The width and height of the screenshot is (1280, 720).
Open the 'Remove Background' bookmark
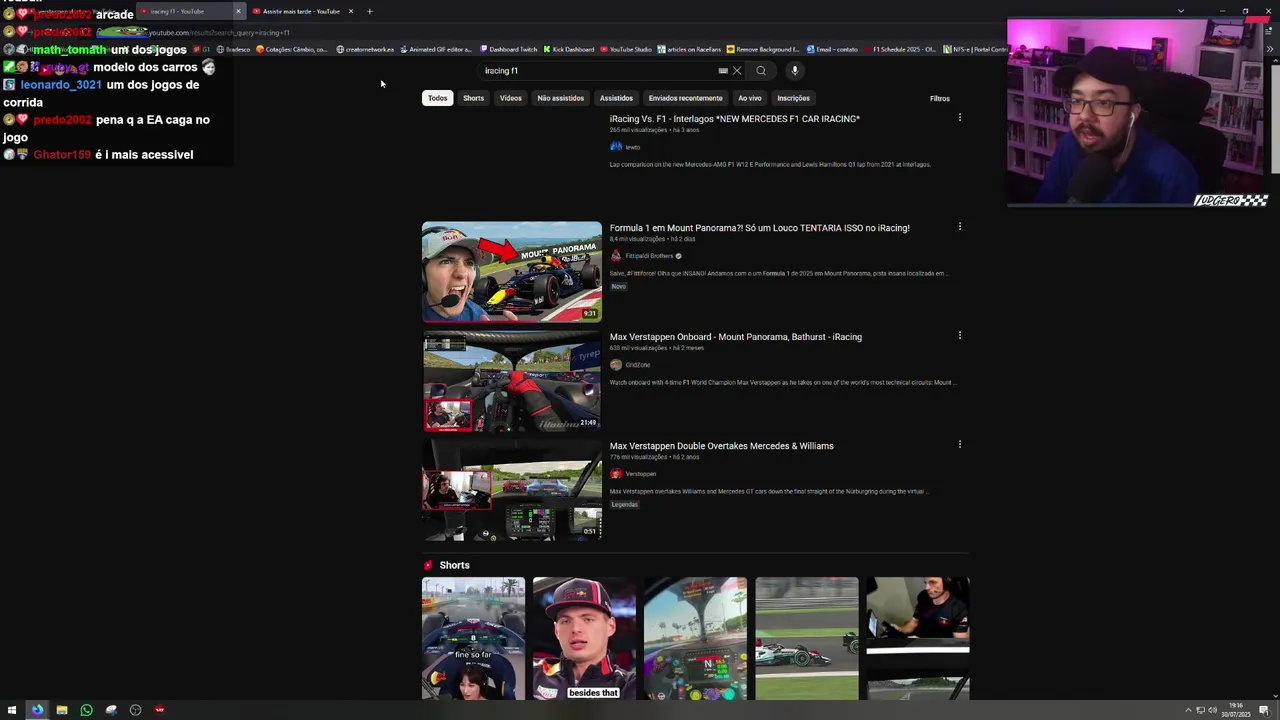(763, 49)
